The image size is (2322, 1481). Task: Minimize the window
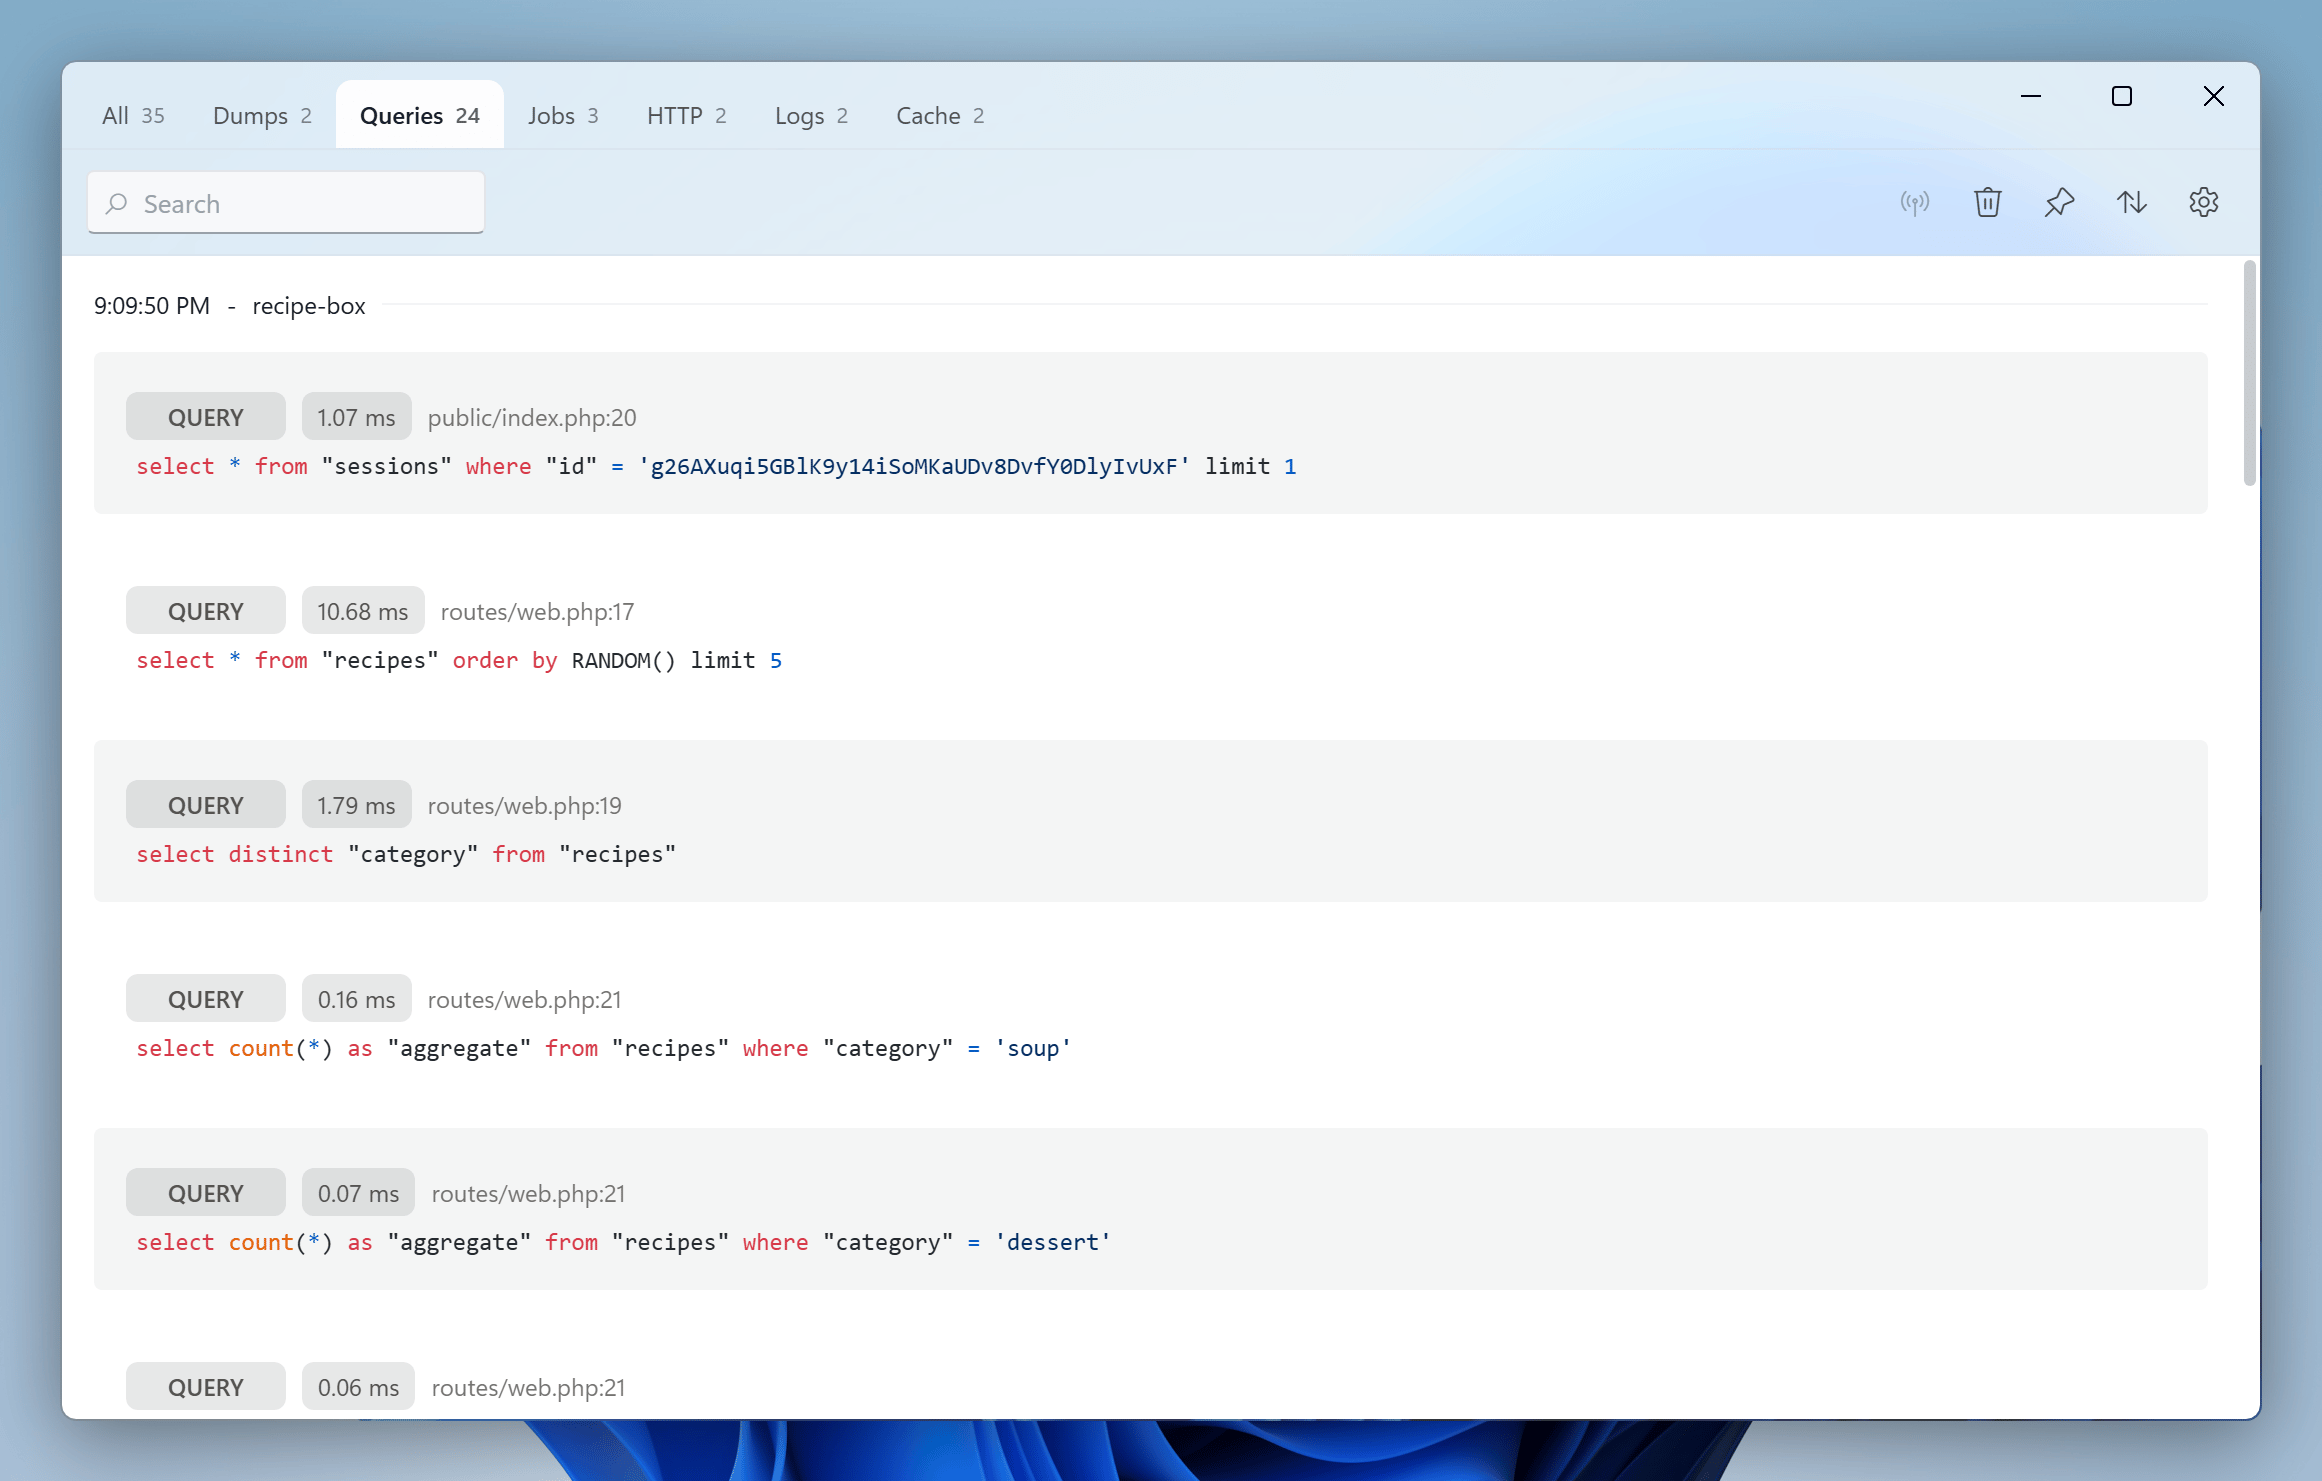2030,96
